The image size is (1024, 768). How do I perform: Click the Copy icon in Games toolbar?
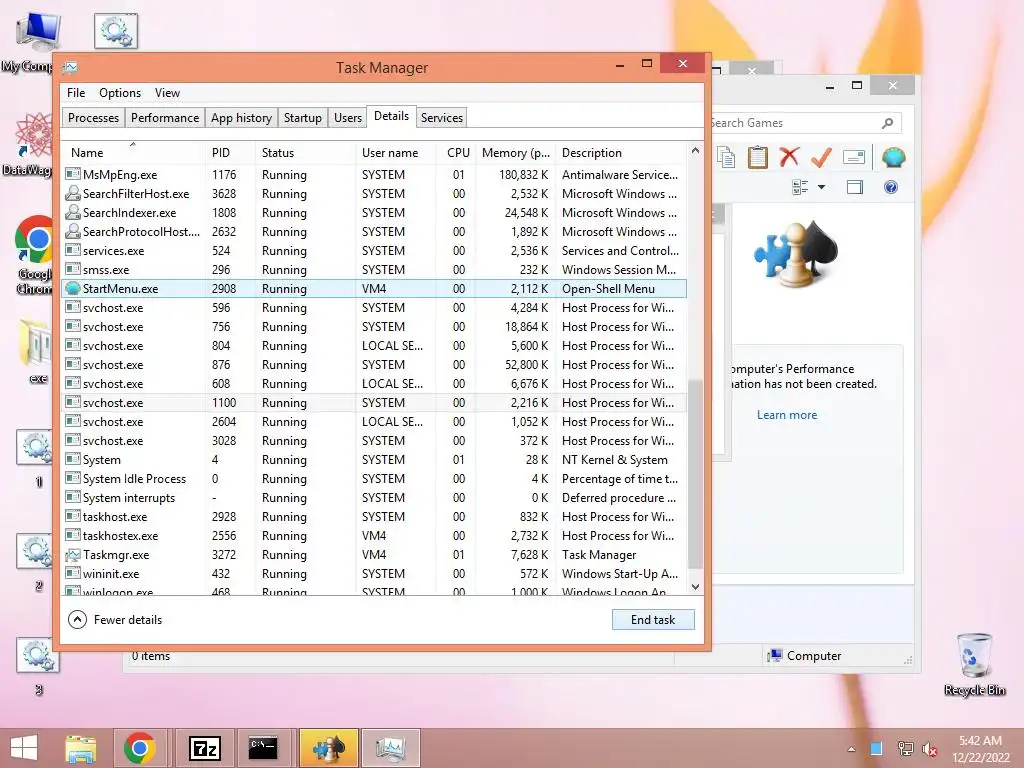pyautogui.click(x=726, y=157)
